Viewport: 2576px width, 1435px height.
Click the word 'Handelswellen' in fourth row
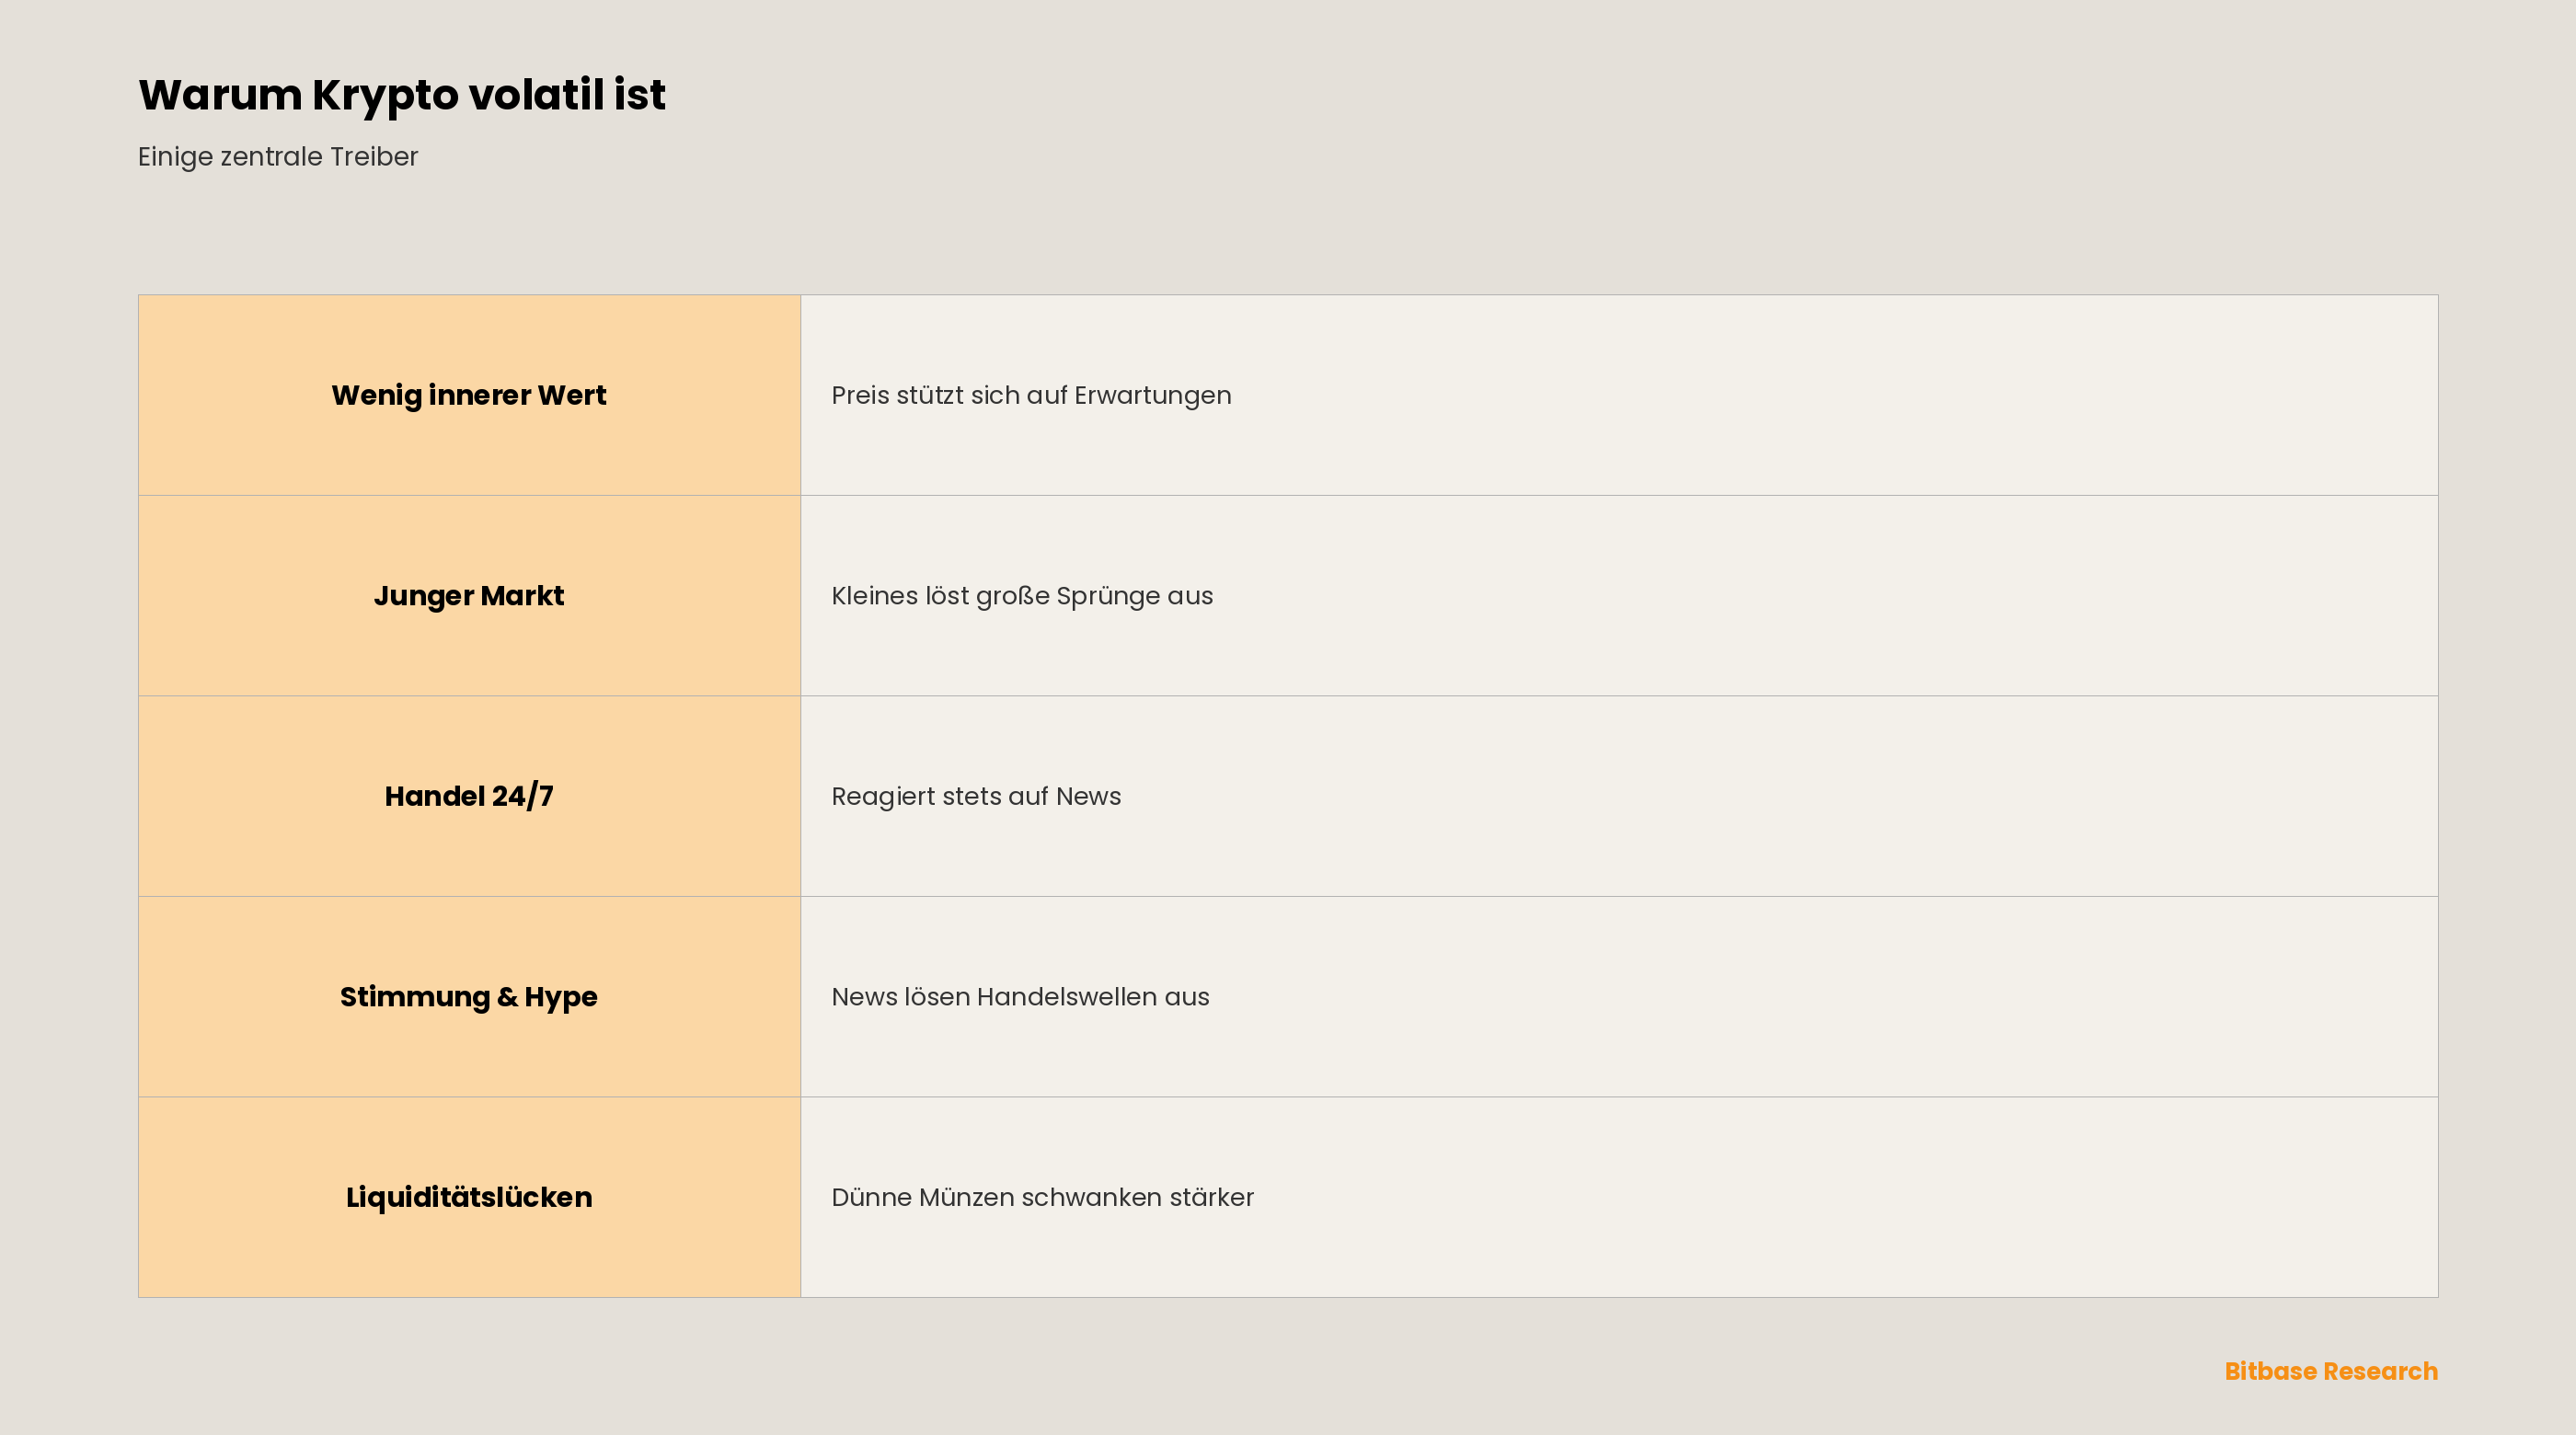tap(1067, 997)
